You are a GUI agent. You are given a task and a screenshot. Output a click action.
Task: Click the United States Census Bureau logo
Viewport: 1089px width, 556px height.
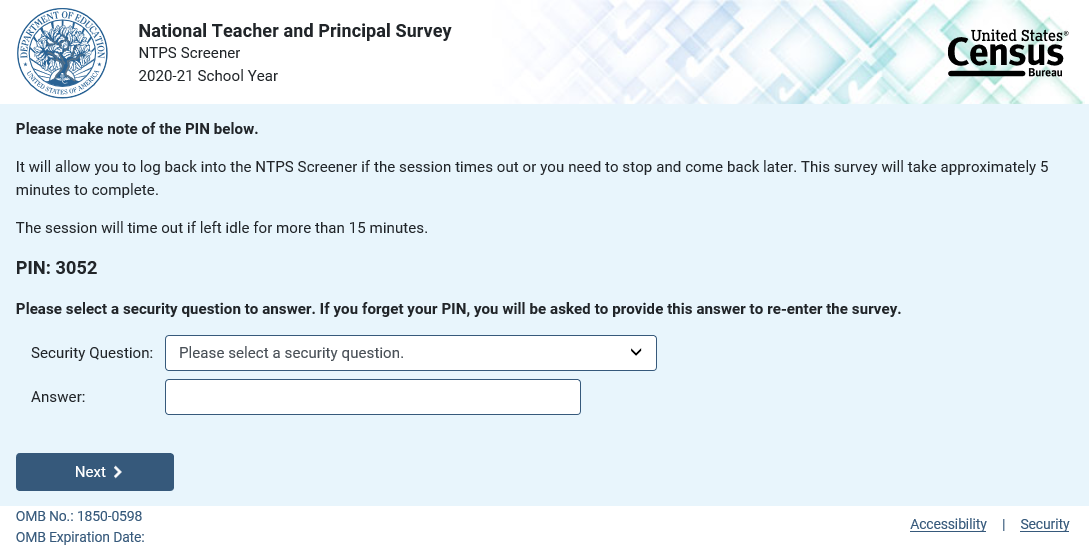pyautogui.click(x=1008, y=53)
